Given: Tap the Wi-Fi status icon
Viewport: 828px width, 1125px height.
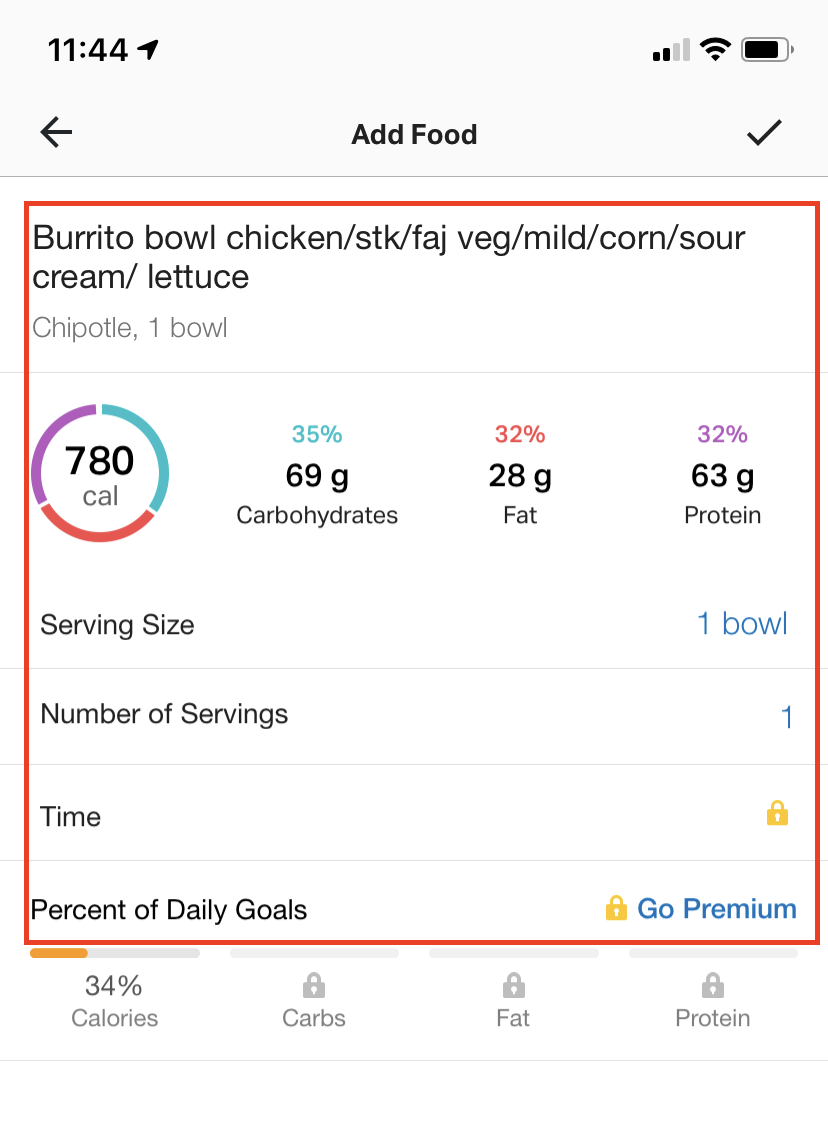Looking at the screenshot, I should pyautogui.click(x=715, y=50).
